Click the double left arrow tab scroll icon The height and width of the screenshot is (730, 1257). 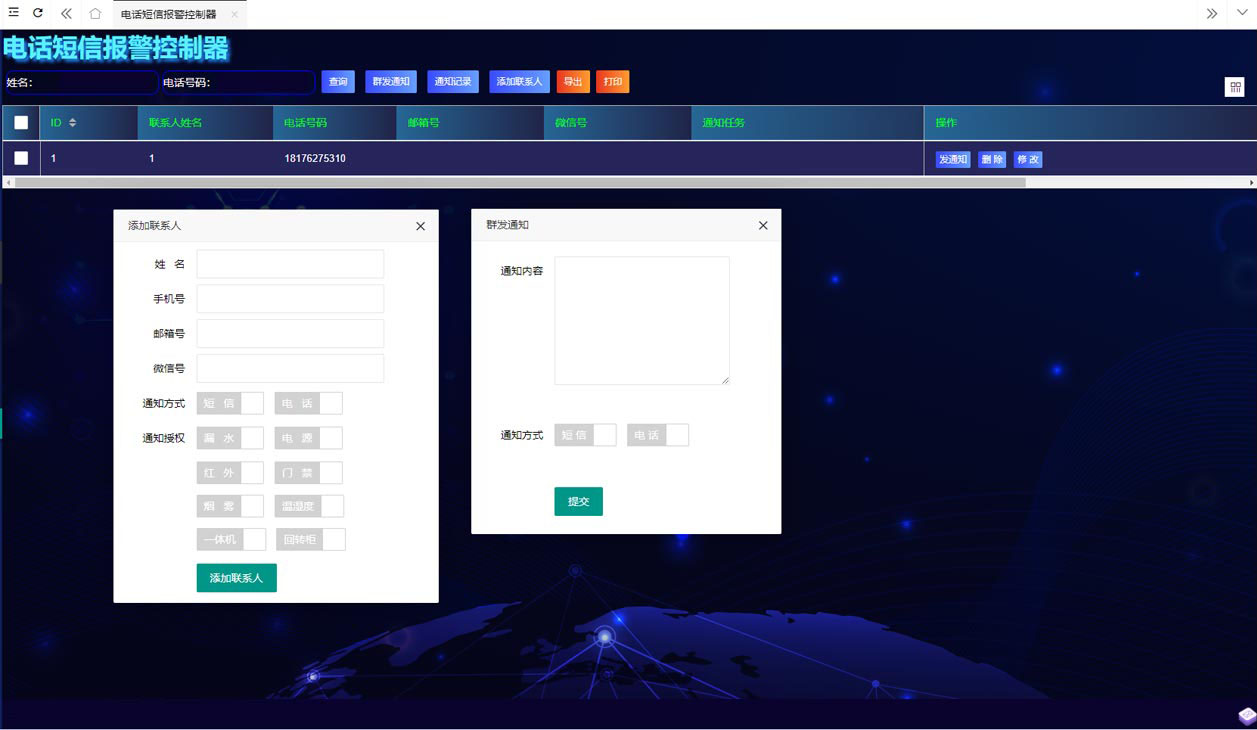coord(66,14)
